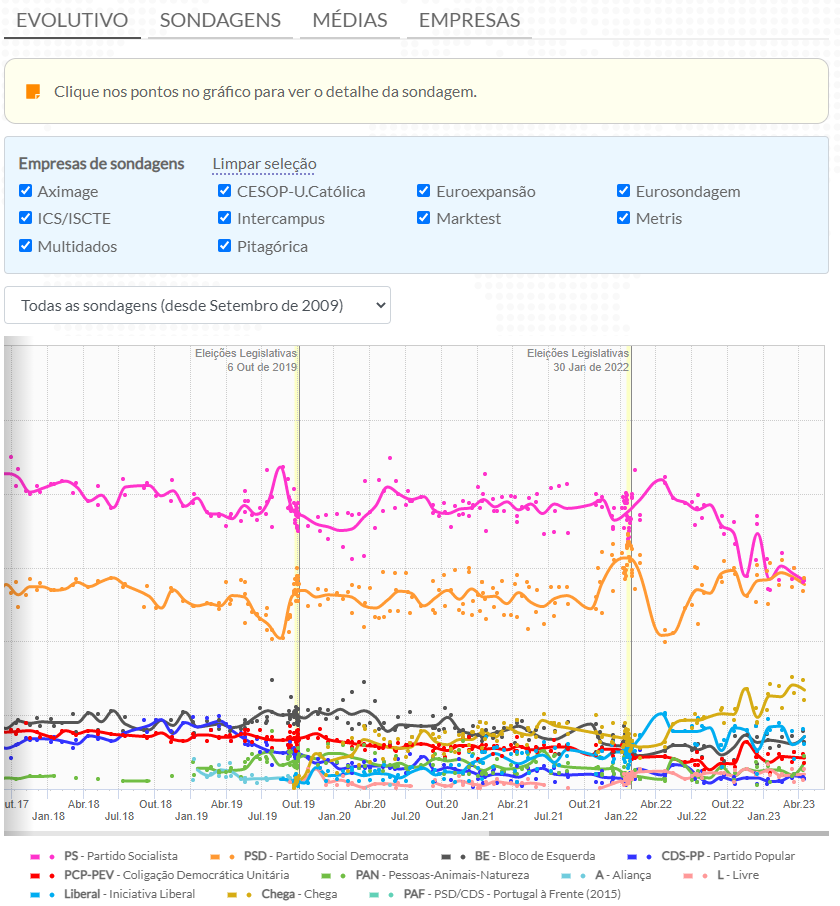Screen dimensions: 840x906
Task: Disable the Eurosondagem polling company
Action: coord(624,191)
